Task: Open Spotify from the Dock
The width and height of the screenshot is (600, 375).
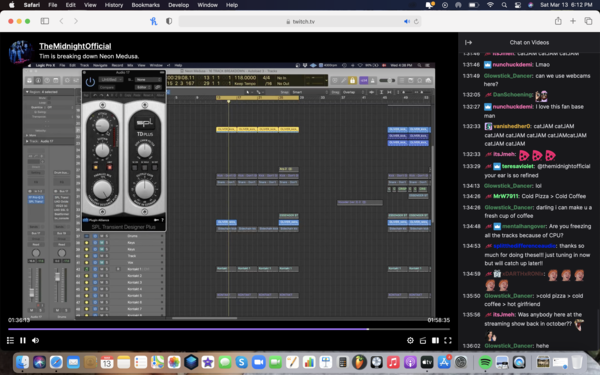Action: [x=485, y=362]
